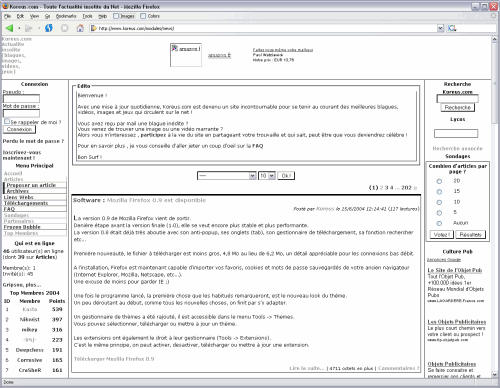The width and height of the screenshot is (500, 388).
Task: Select the 20 articles per page radio
Action: [x=439, y=181]
